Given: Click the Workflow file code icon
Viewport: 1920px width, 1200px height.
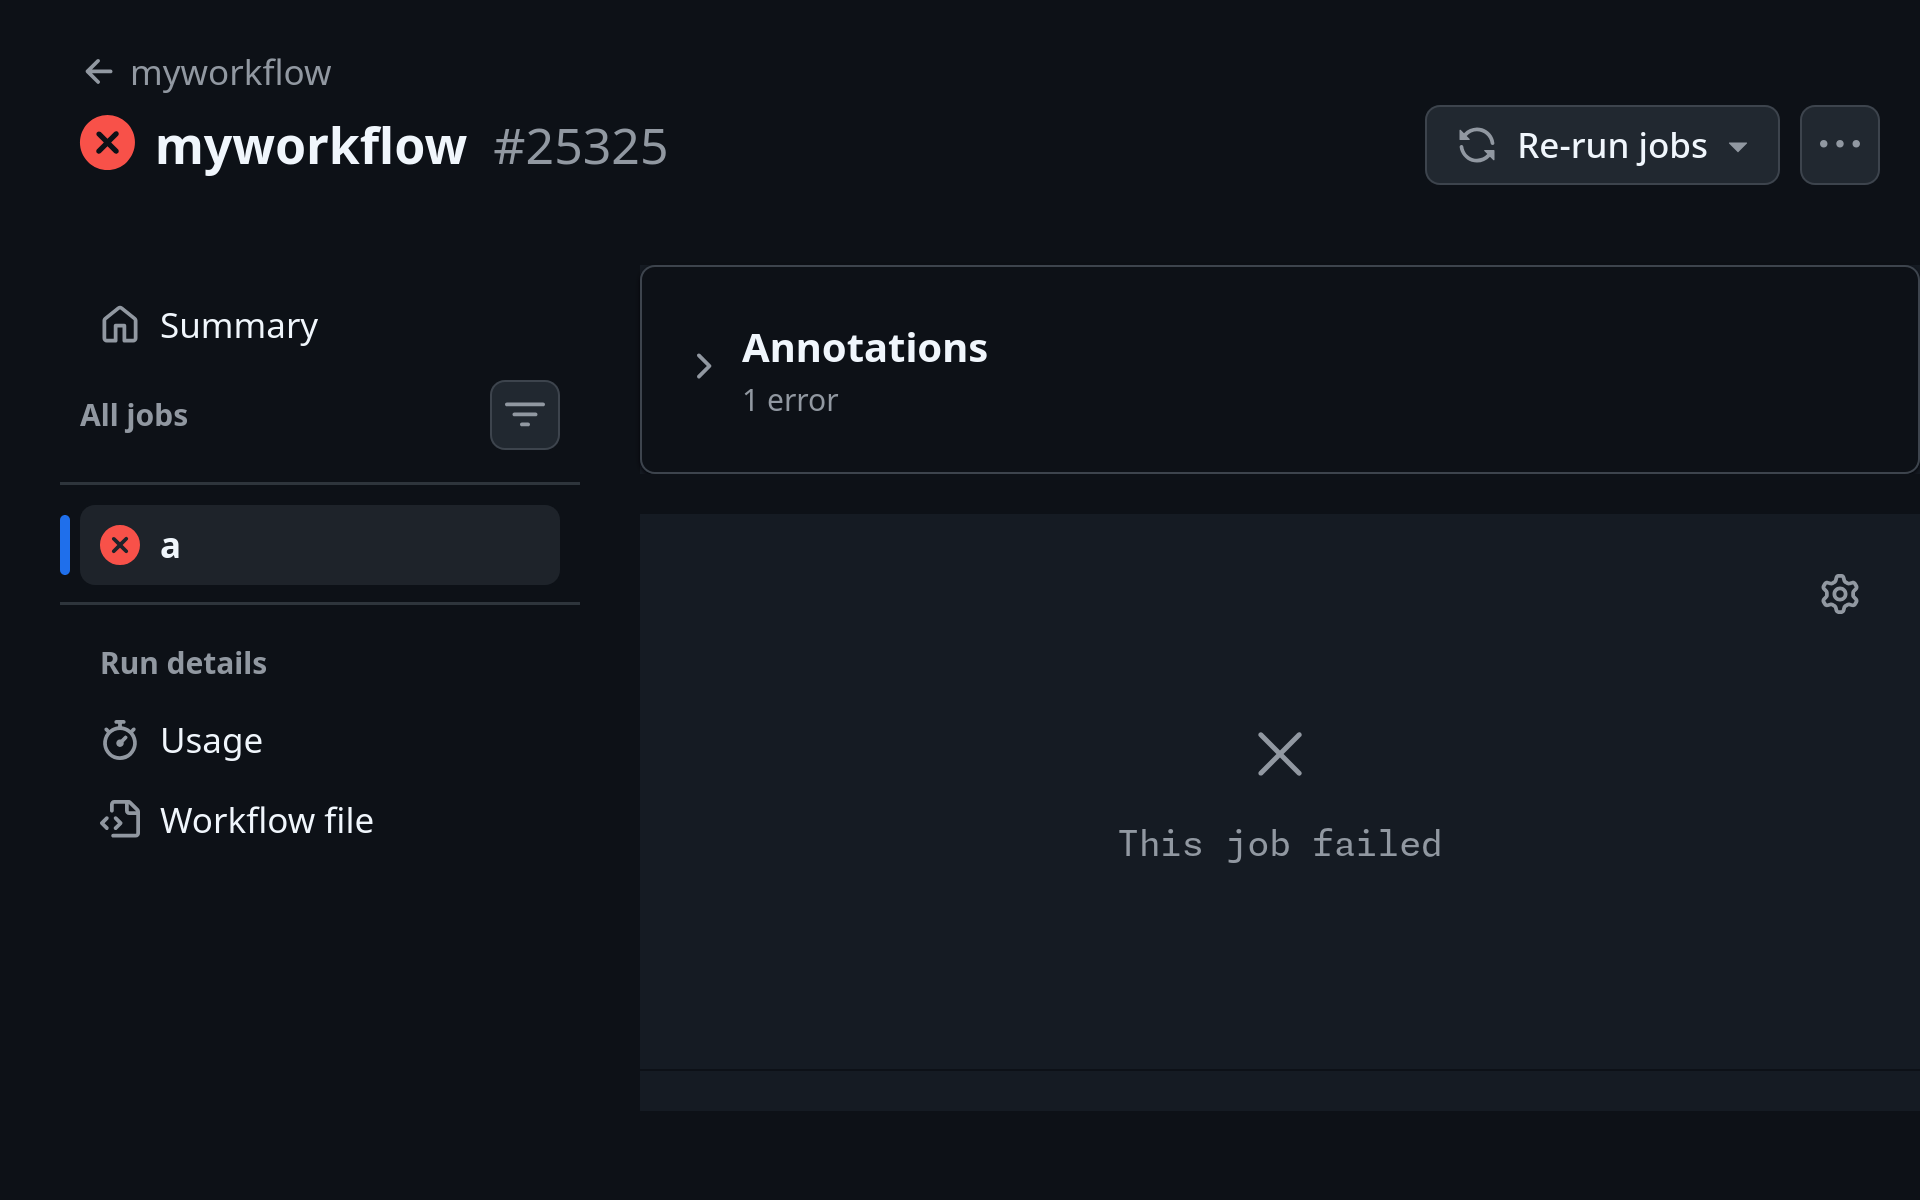Looking at the screenshot, I should point(120,820).
